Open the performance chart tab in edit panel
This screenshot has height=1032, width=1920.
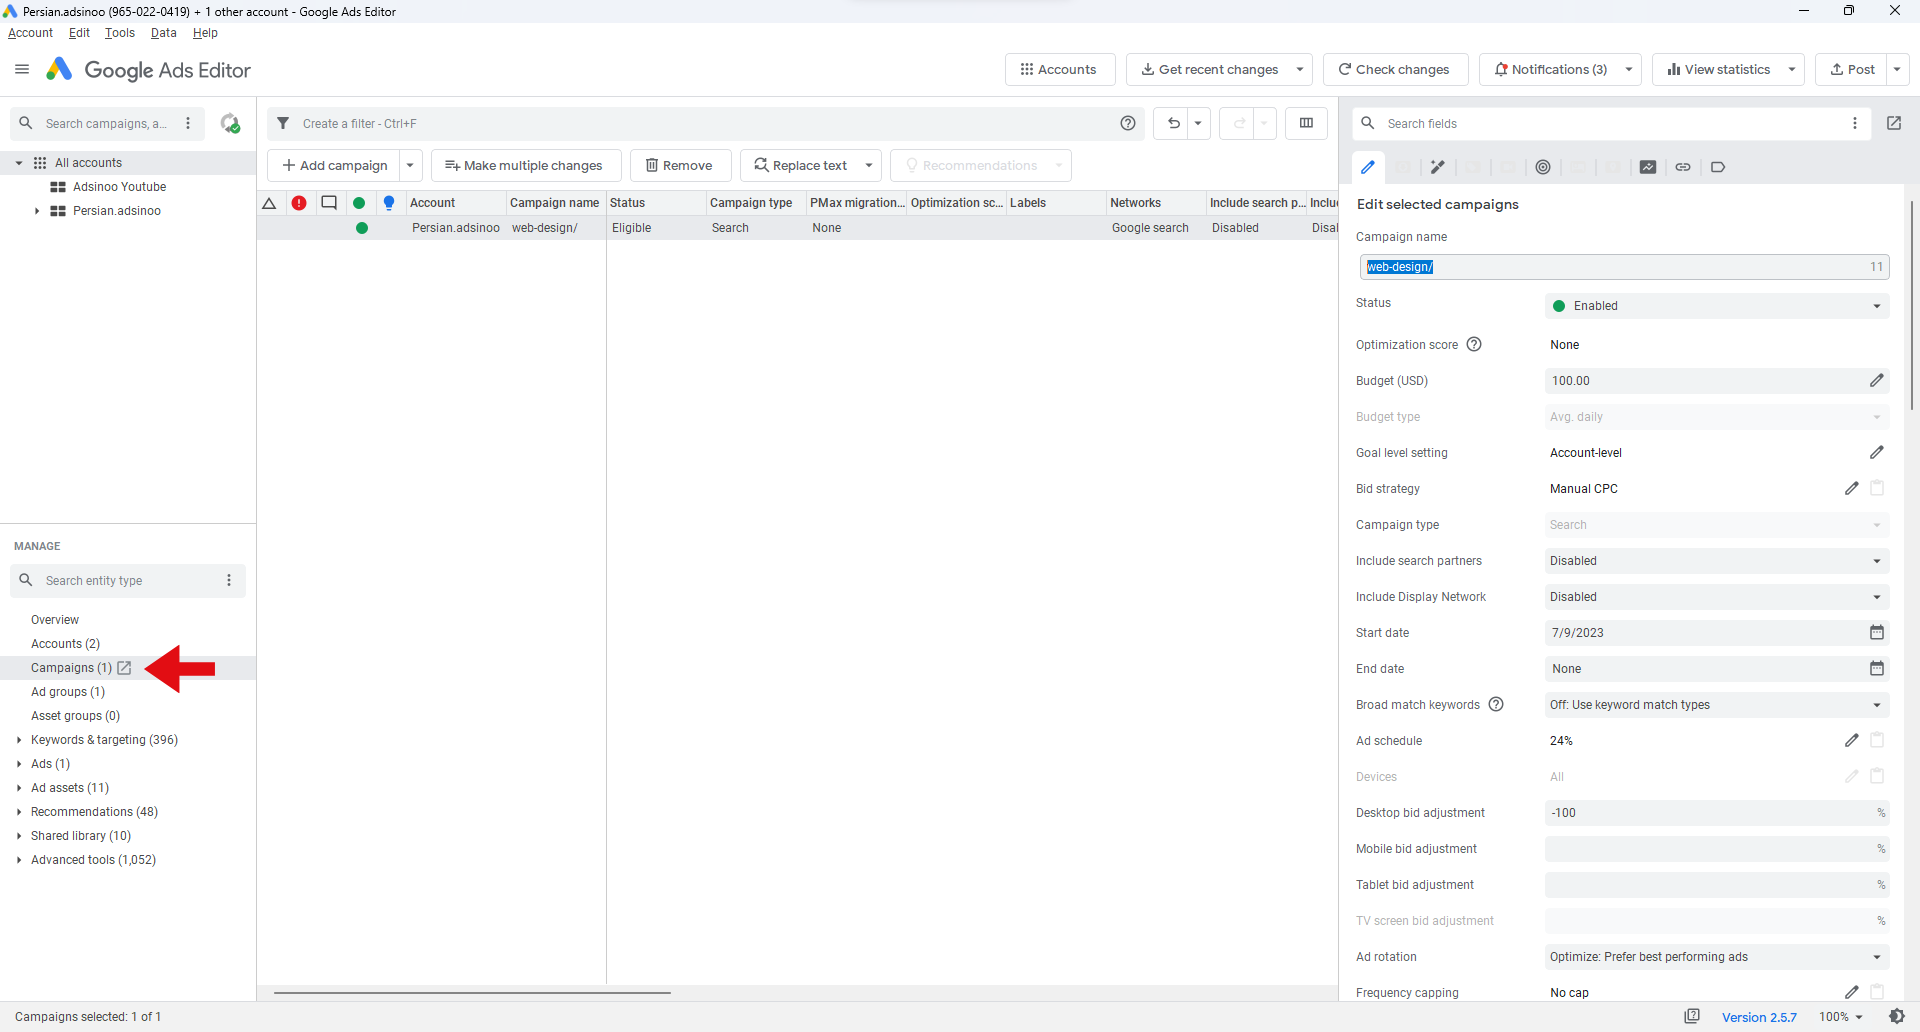tap(1648, 167)
